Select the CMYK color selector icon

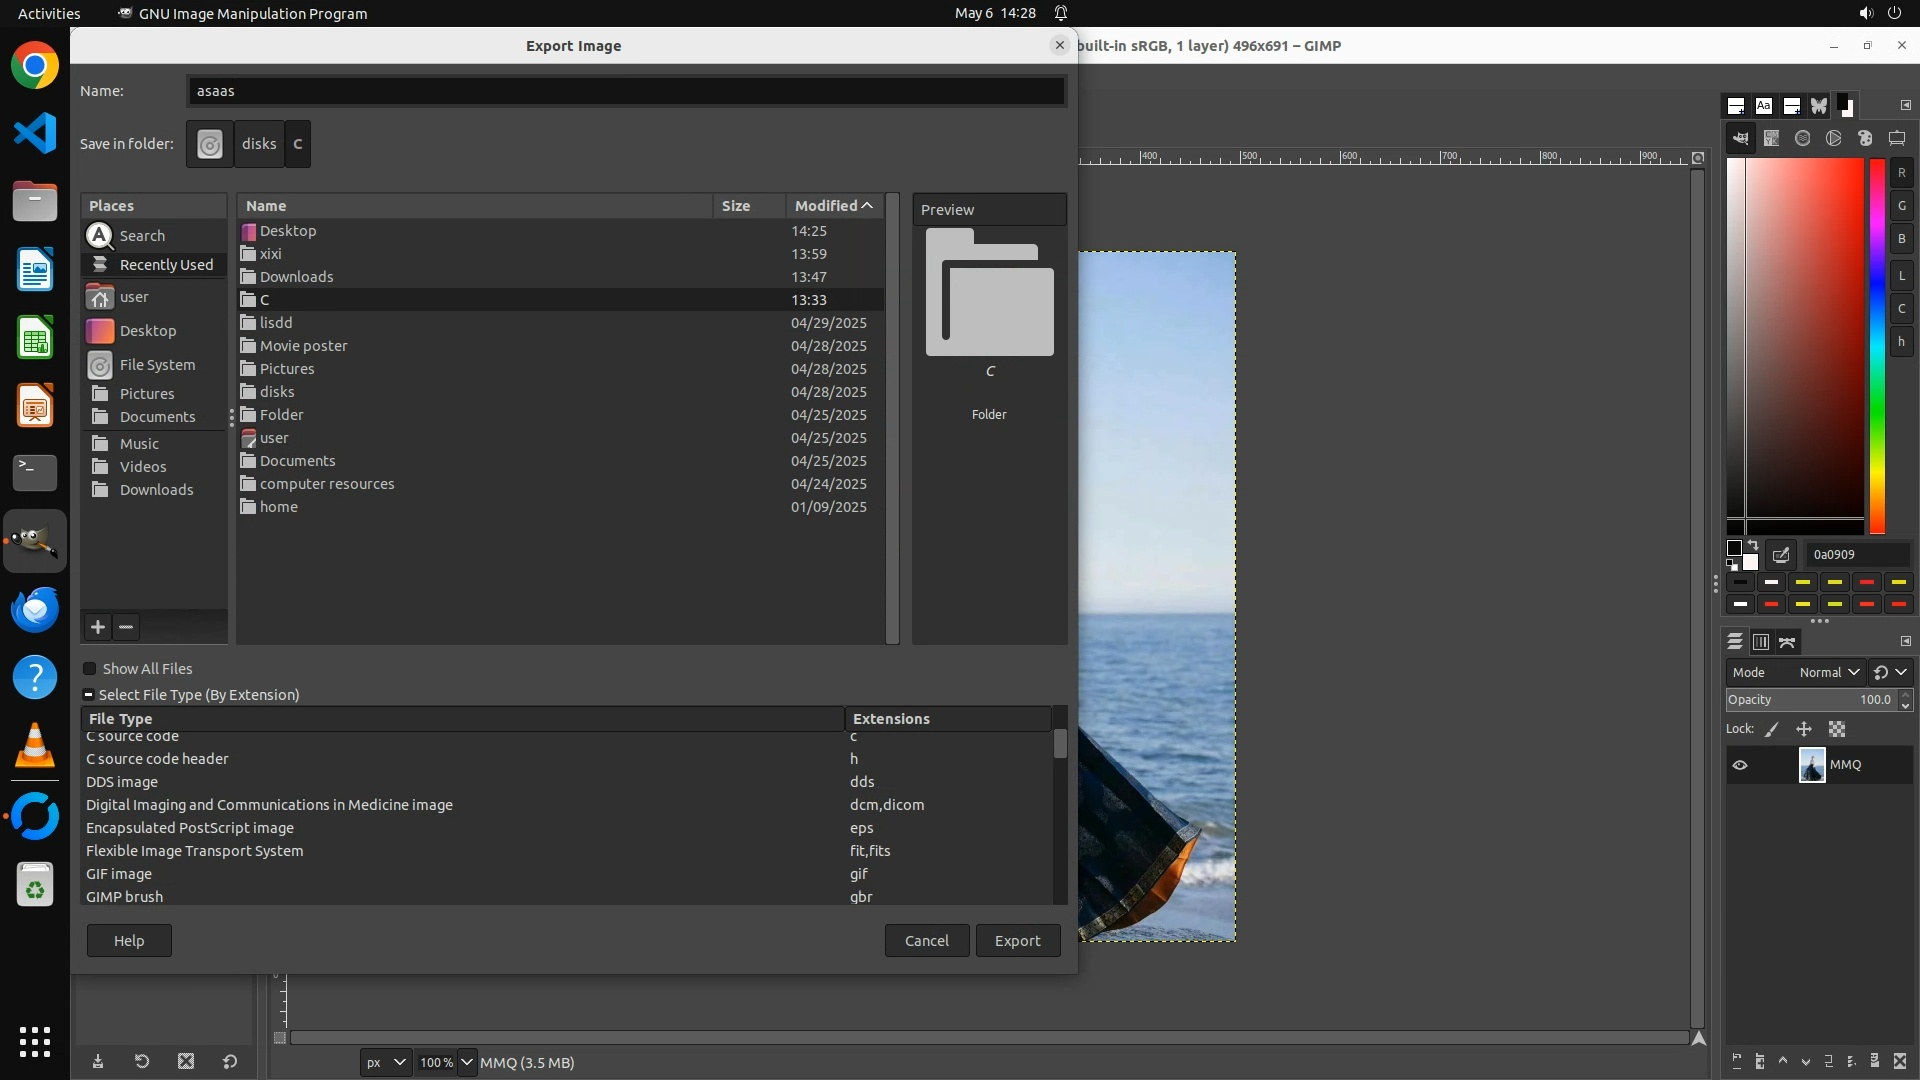pyautogui.click(x=1772, y=139)
